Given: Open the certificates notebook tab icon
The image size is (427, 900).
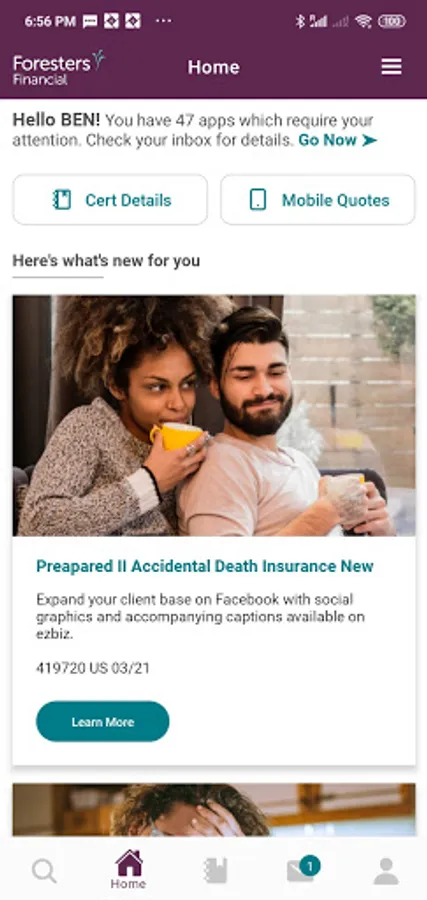Looking at the screenshot, I should pyautogui.click(x=216, y=871).
